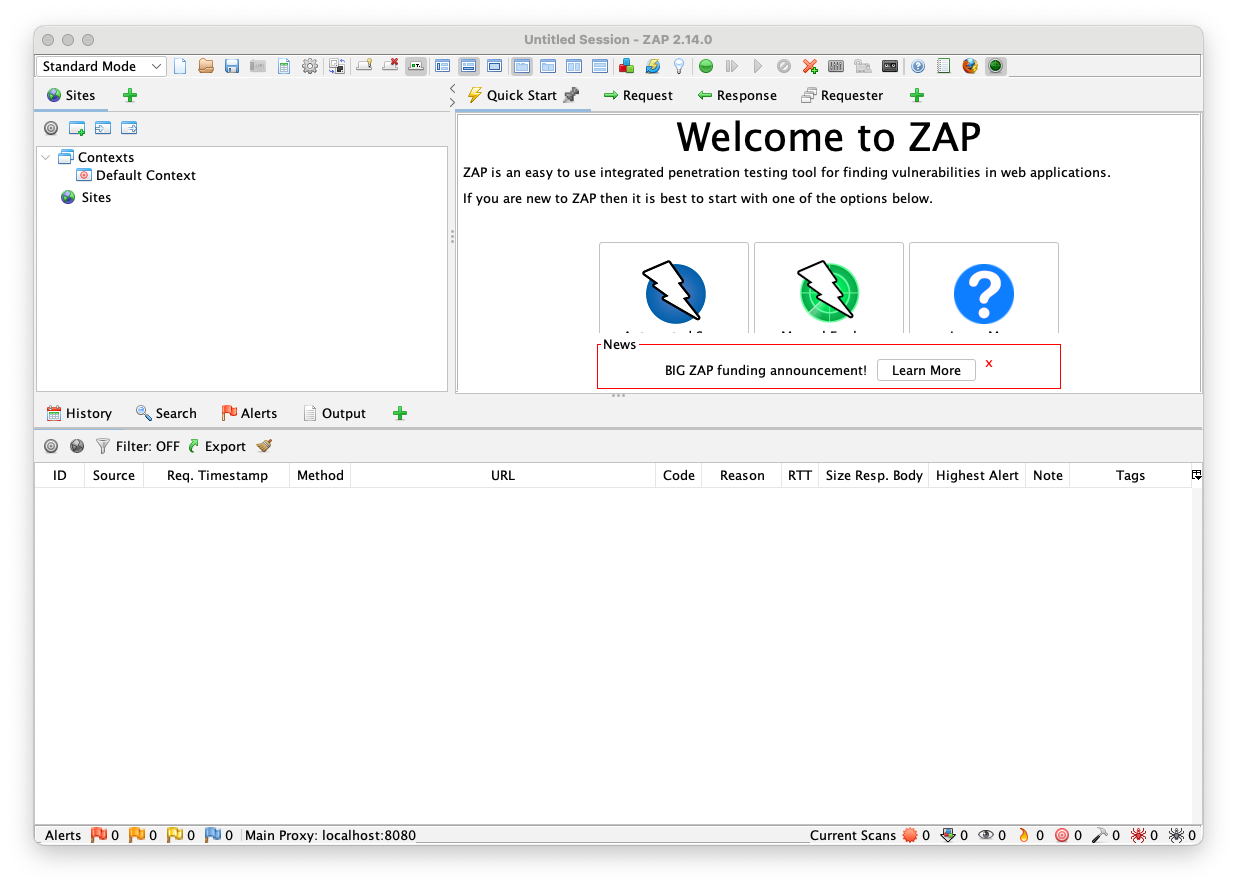Add a tab beside Output tab
The width and height of the screenshot is (1237, 887).
400,413
